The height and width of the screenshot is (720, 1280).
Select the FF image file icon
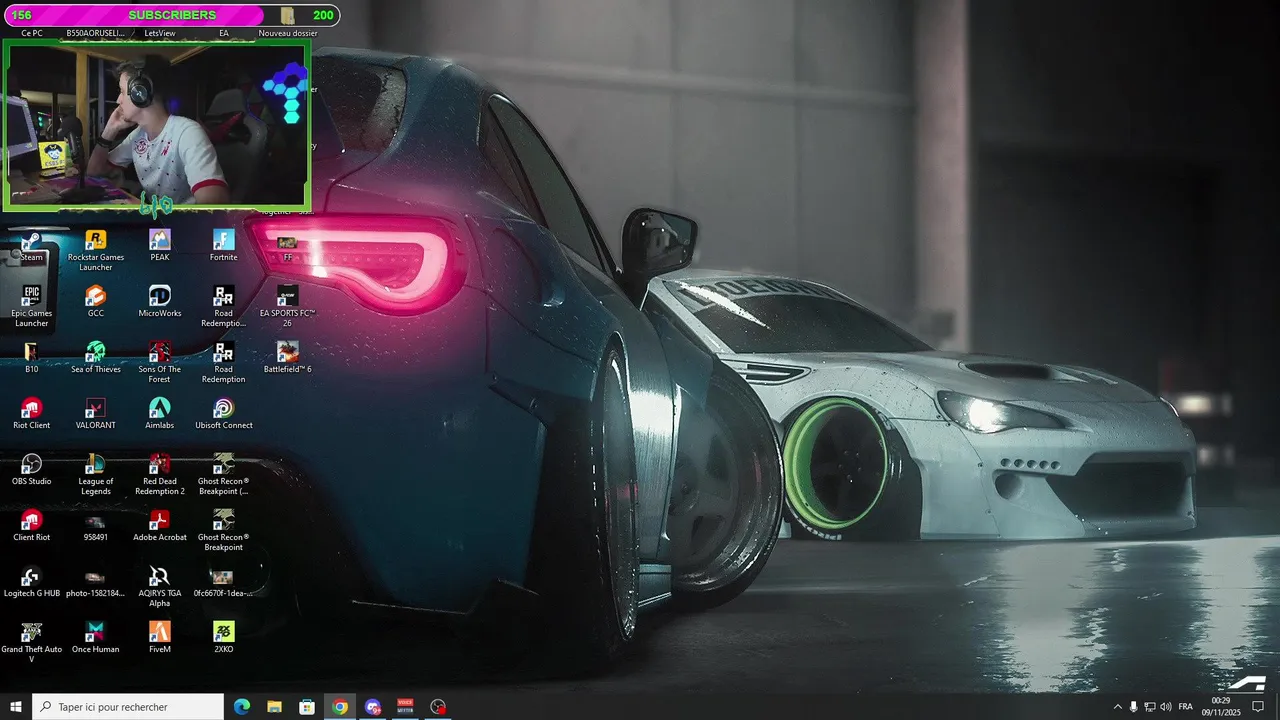(287, 249)
